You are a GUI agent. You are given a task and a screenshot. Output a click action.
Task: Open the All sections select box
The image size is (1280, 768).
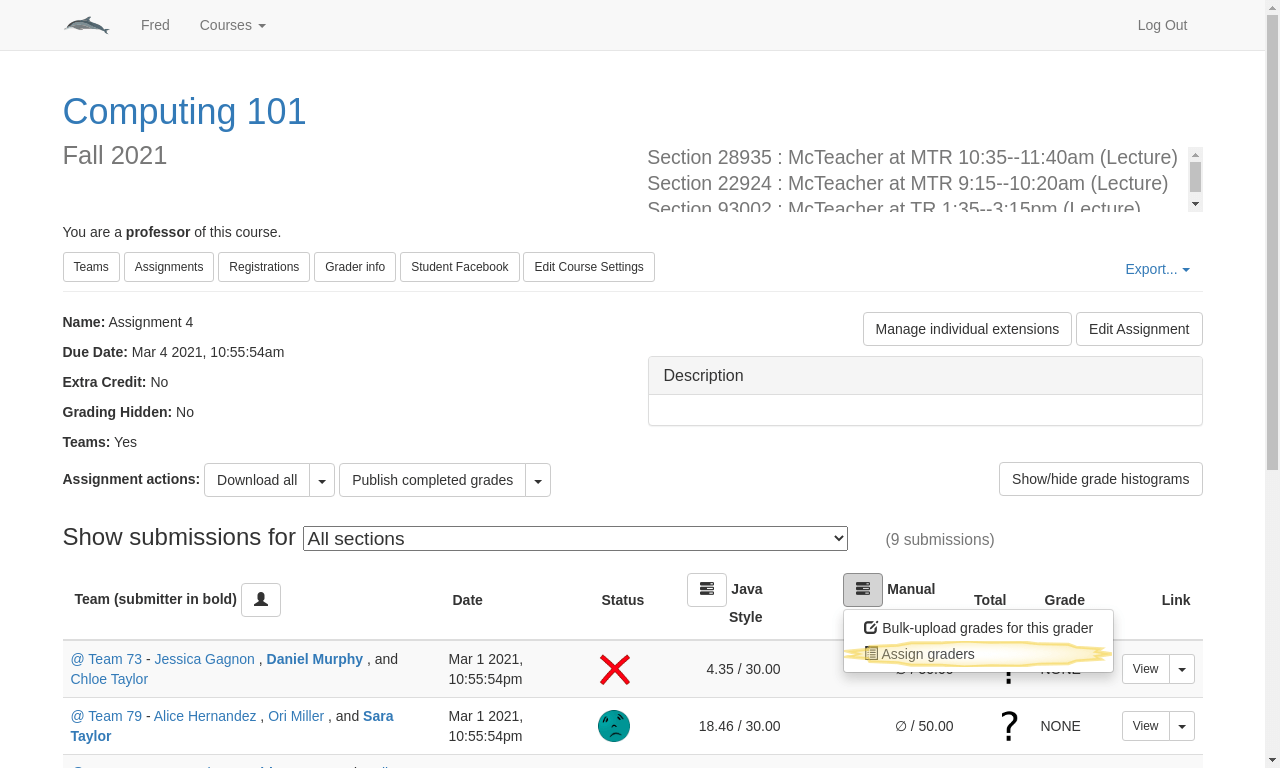tap(575, 538)
